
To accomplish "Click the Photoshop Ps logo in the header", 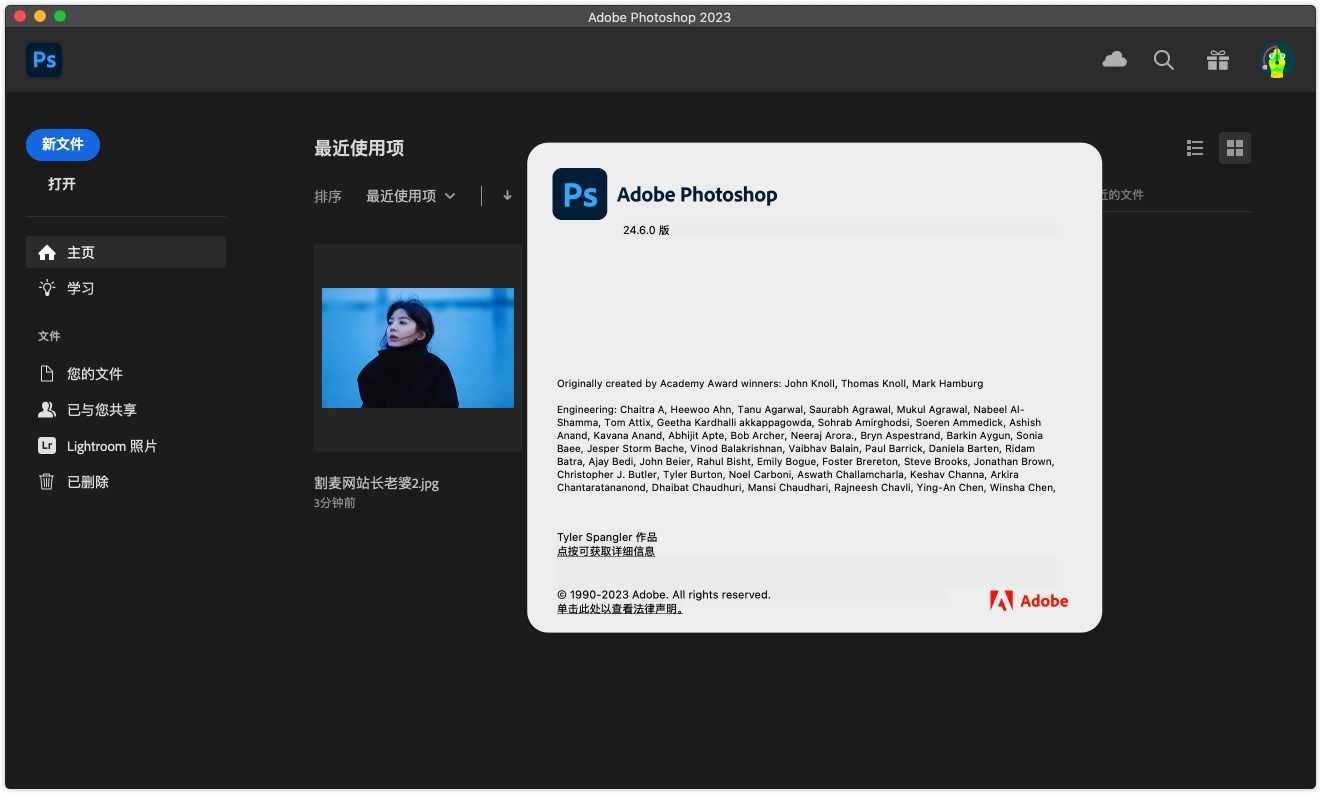I will [x=44, y=60].
